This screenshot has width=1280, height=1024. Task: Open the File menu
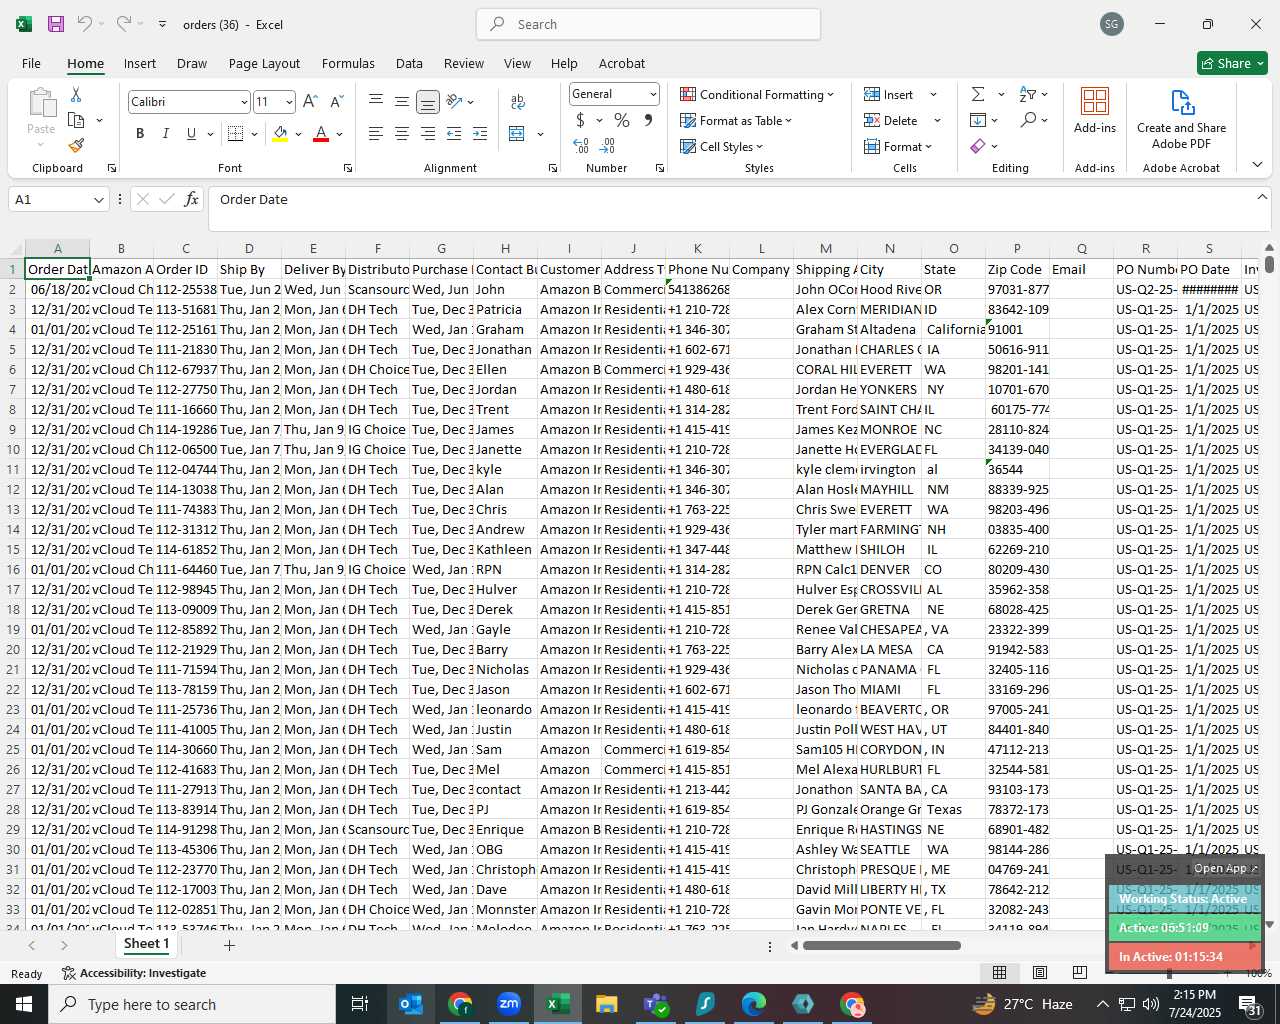tap(31, 63)
